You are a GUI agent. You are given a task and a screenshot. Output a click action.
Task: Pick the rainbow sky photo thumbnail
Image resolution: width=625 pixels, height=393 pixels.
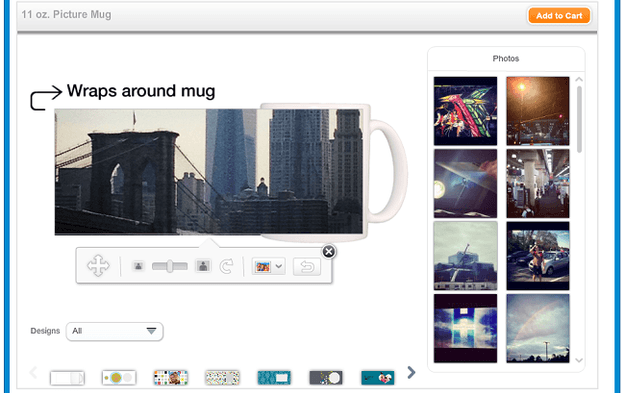coord(538,328)
